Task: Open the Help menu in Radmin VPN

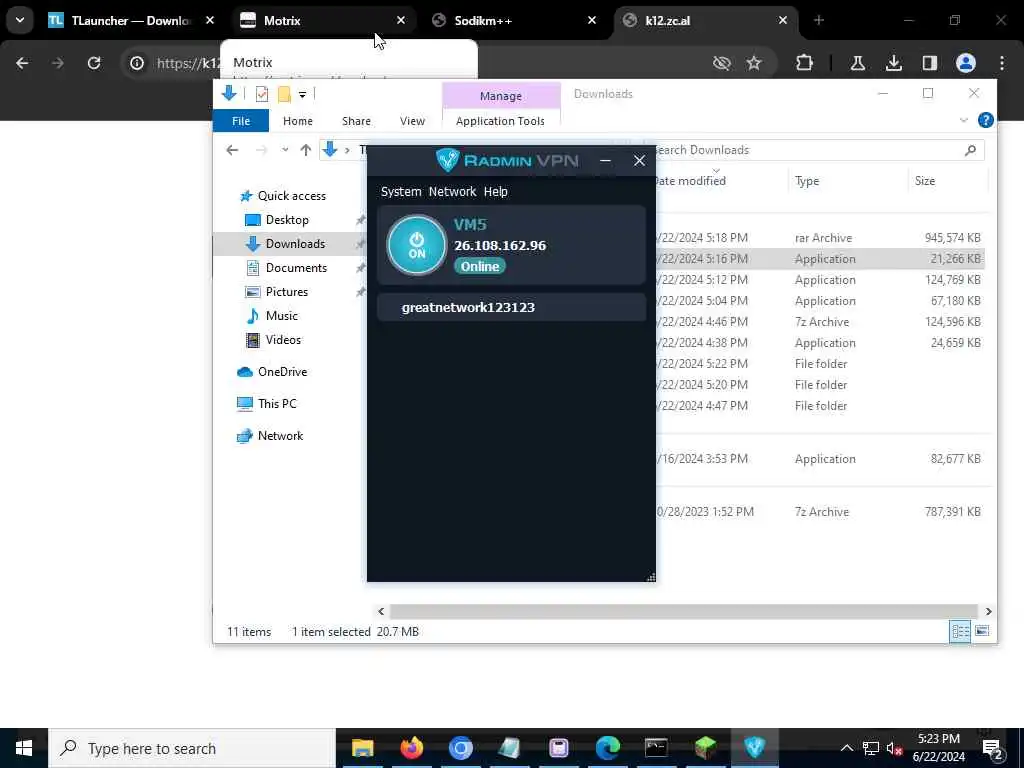Action: (x=496, y=191)
